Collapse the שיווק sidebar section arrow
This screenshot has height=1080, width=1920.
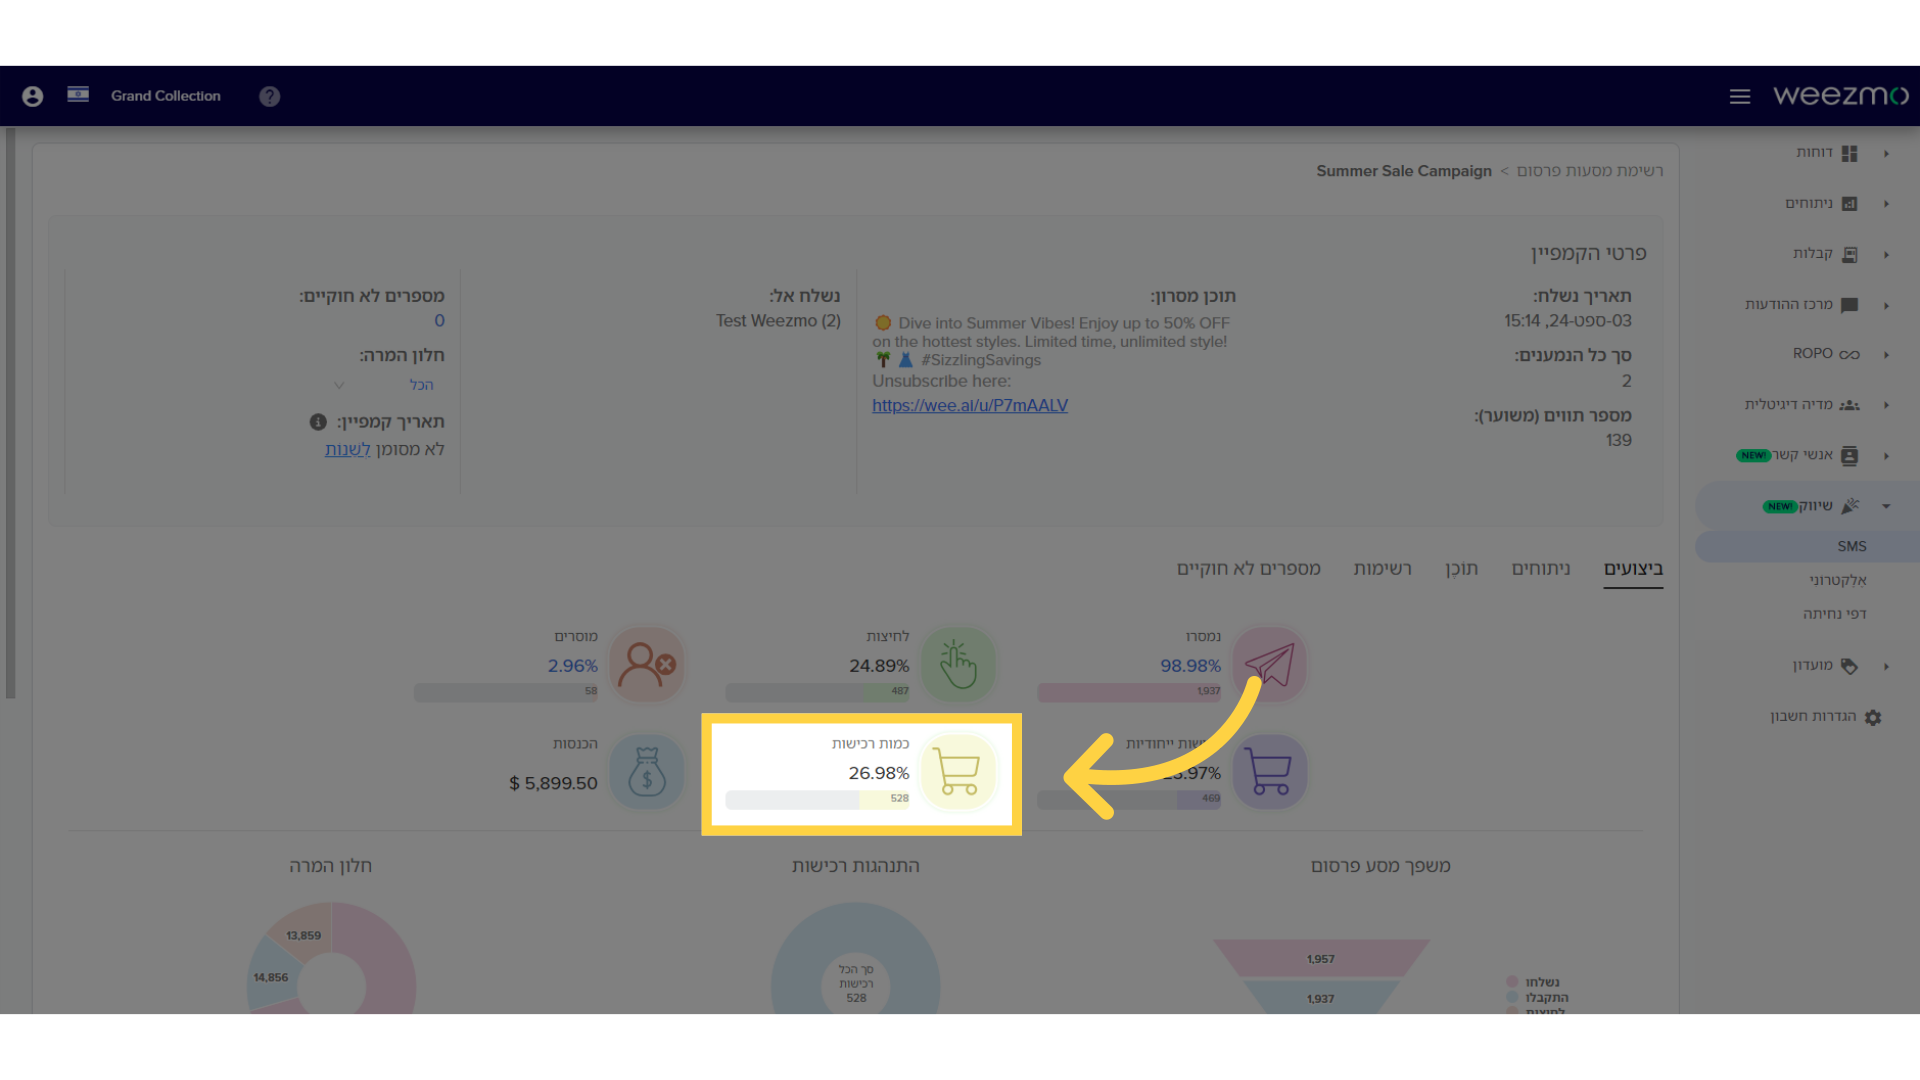click(1886, 506)
